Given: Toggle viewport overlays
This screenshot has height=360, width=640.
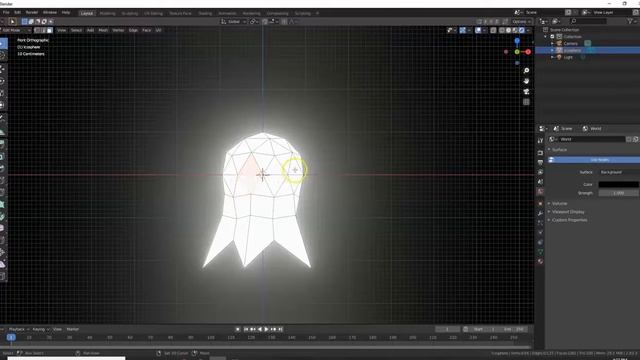Looking at the screenshot, I should click(478, 30).
